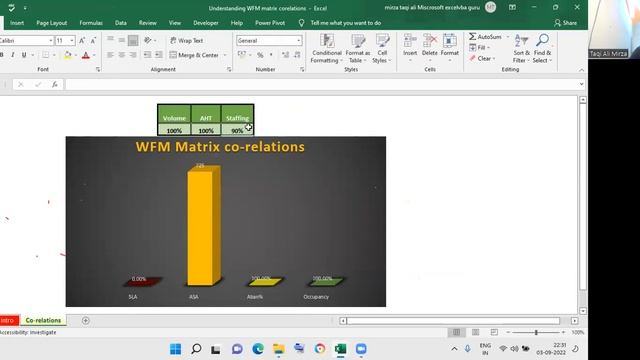Click the Delete cells icon
Screen dimensions: 640x360
coord(430,41)
